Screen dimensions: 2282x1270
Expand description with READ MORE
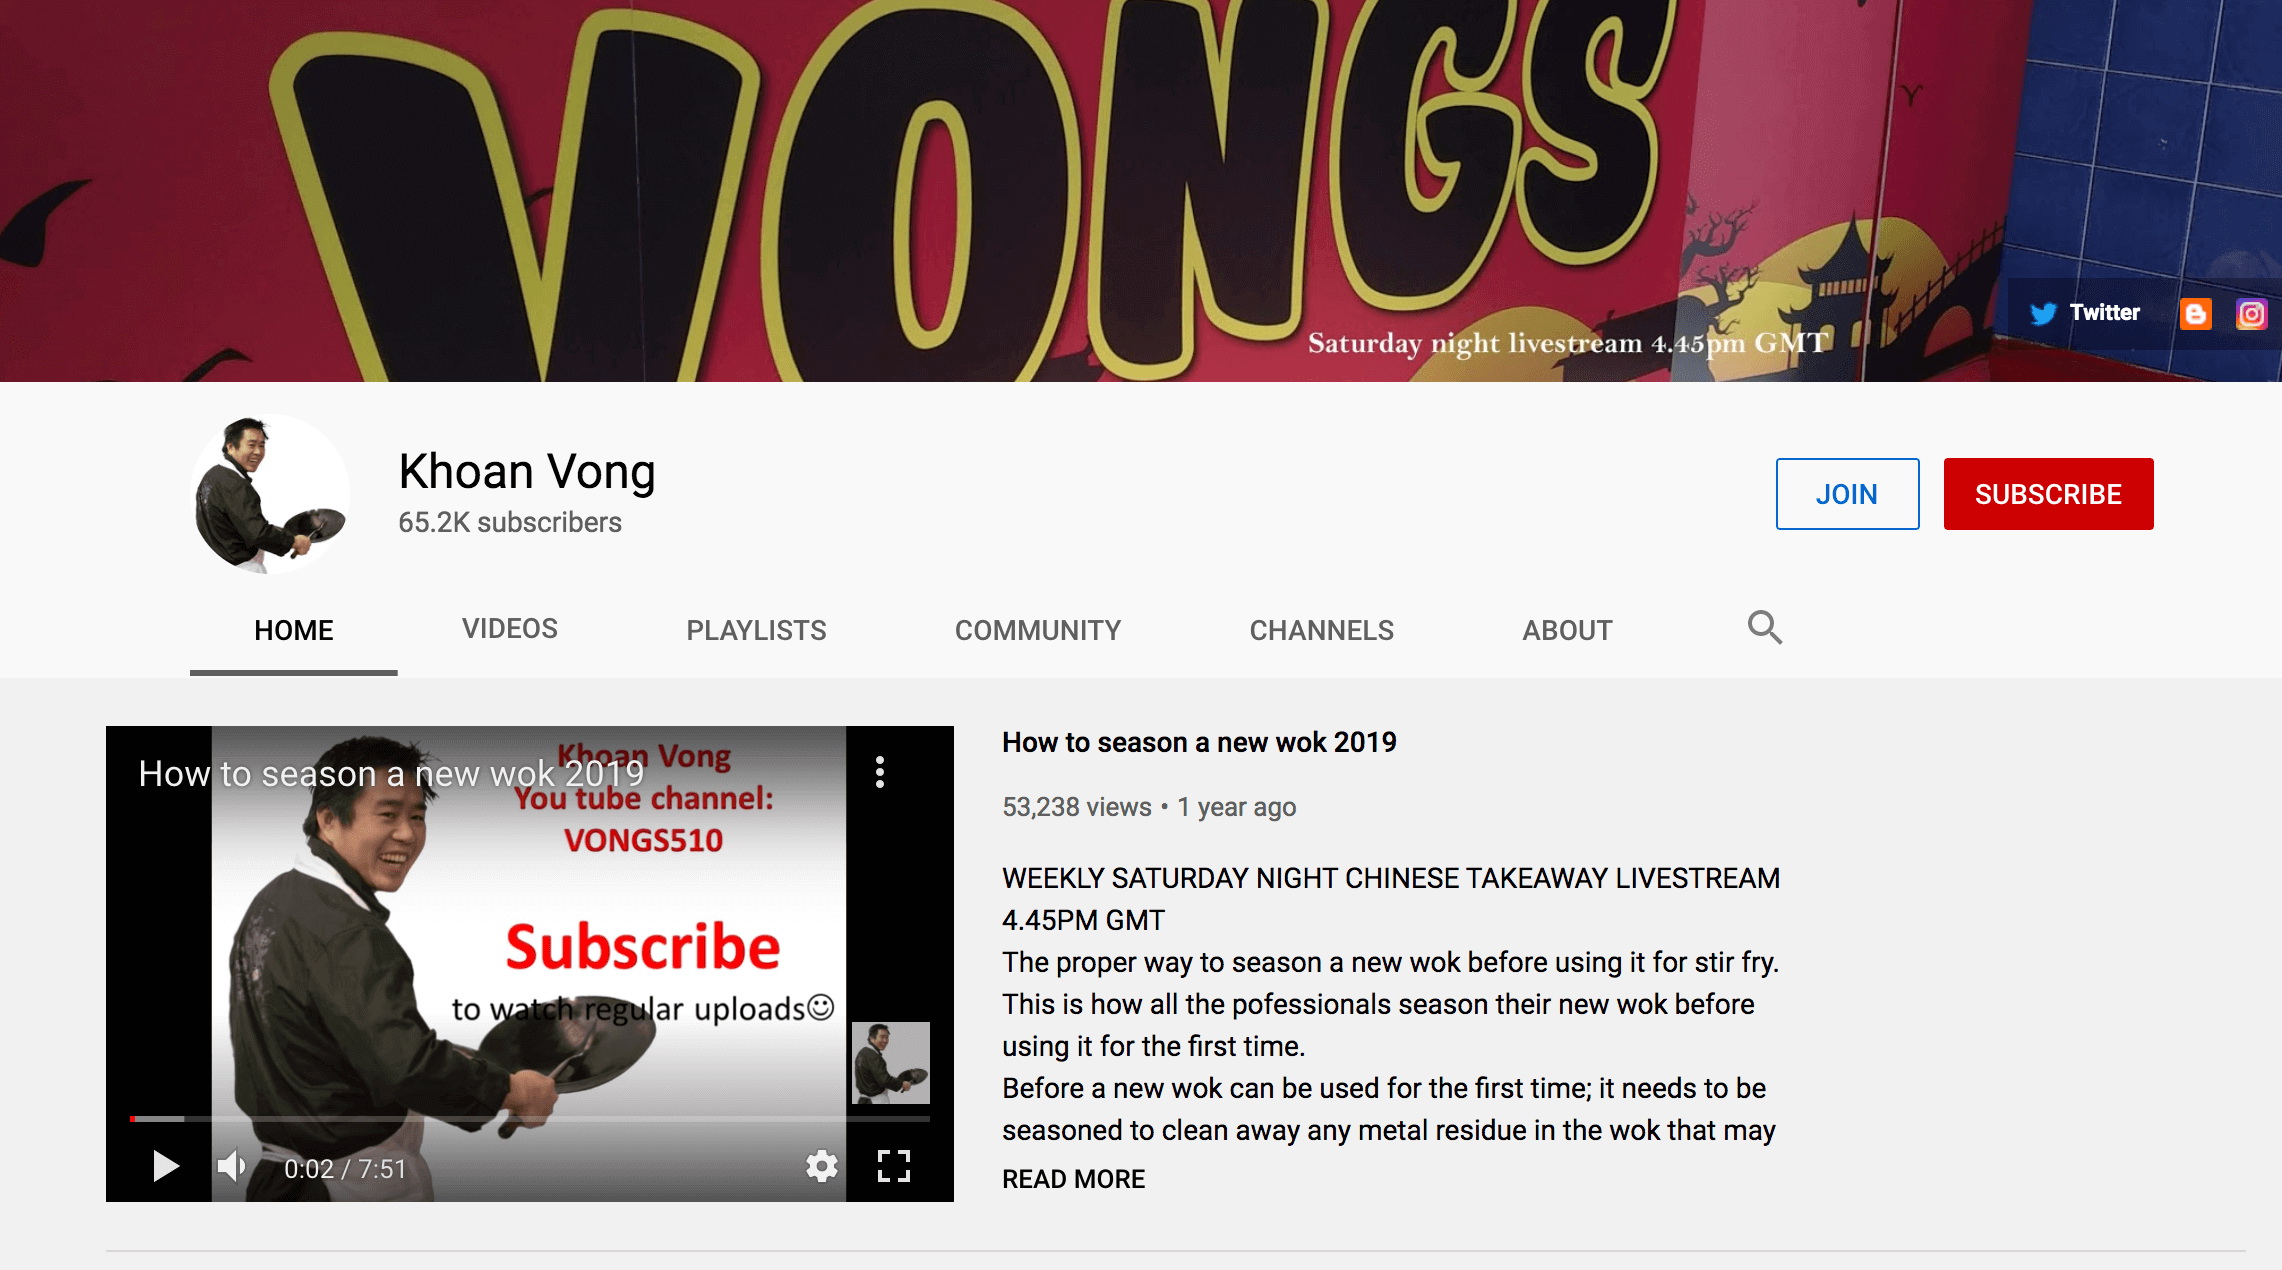(x=1073, y=1179)
